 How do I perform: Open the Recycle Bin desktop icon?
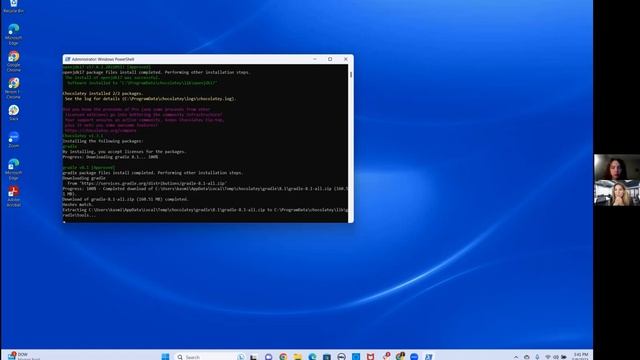click(13, 6)
